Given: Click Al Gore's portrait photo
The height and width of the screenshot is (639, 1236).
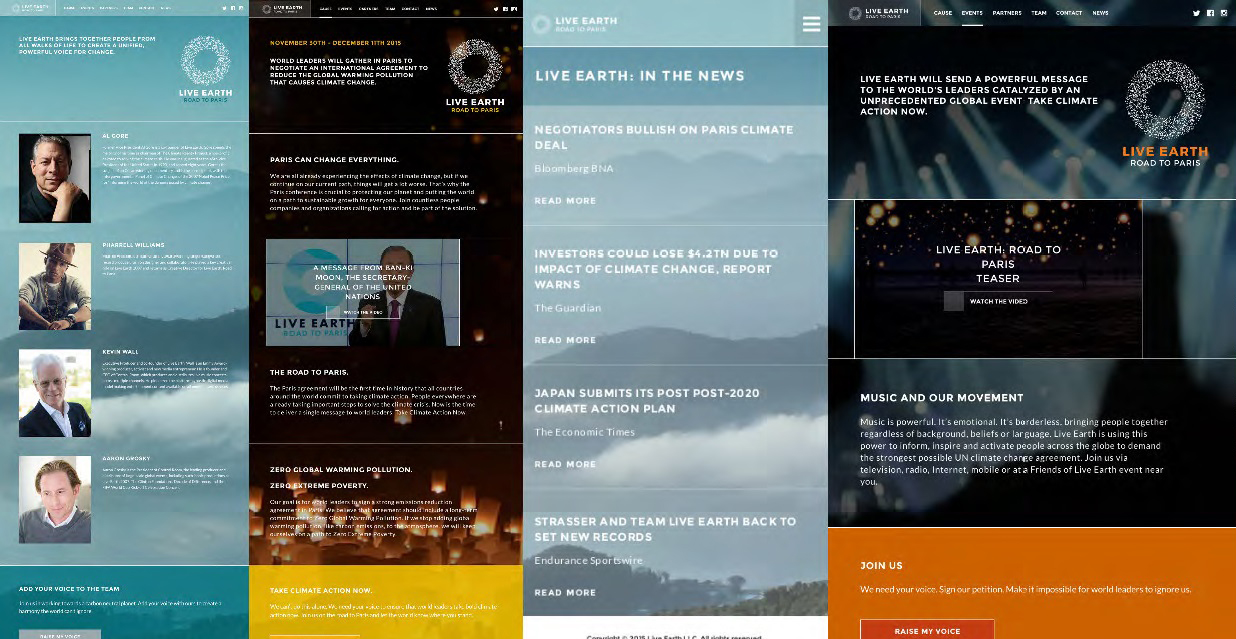Looking at the screenshot, I should pos(55,178).
